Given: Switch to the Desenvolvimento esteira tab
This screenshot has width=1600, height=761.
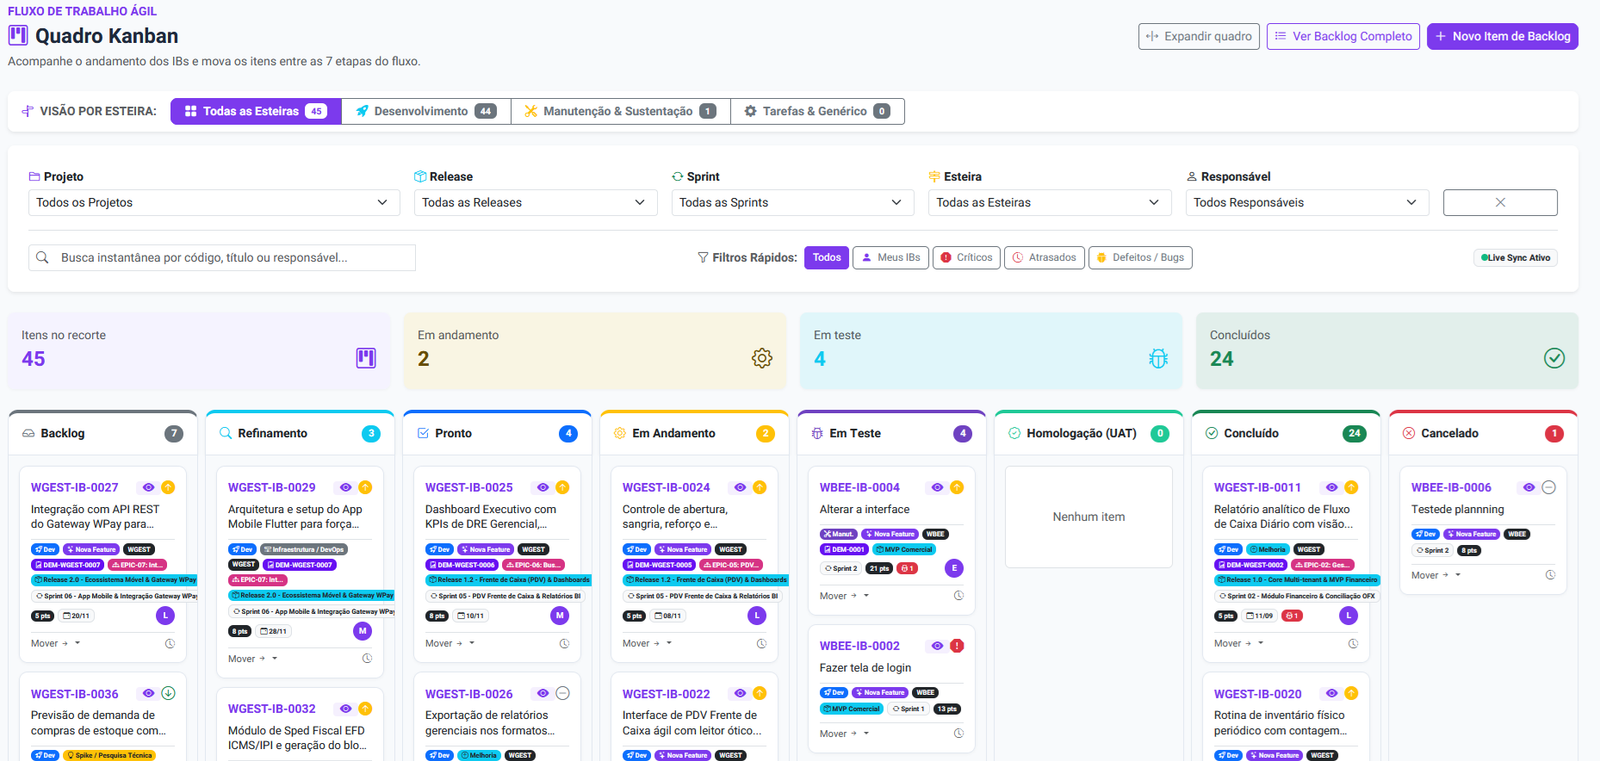Looking at the screenshot, I should click(426, 111).
